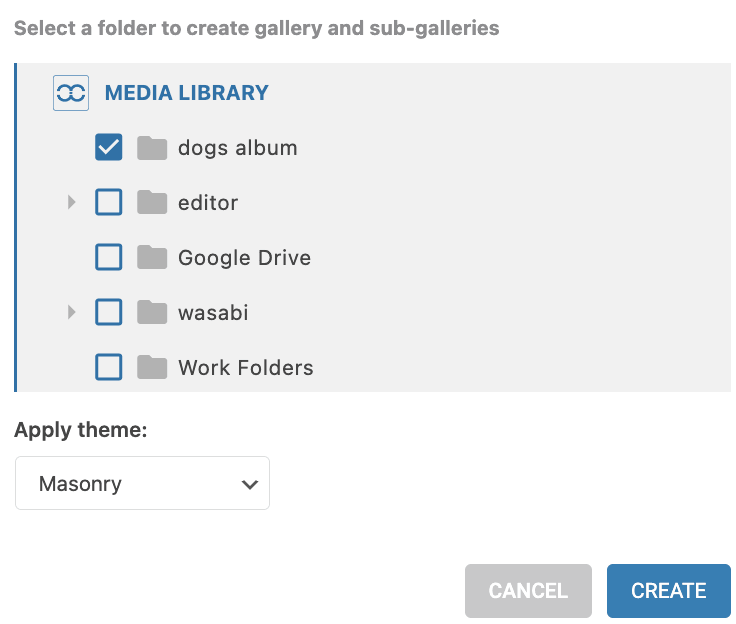Image resolution: width=736 pixels, height=624 pixels.
Task: Select the MEDIA LIBRARY root label
Action: [x=187, y=93]
